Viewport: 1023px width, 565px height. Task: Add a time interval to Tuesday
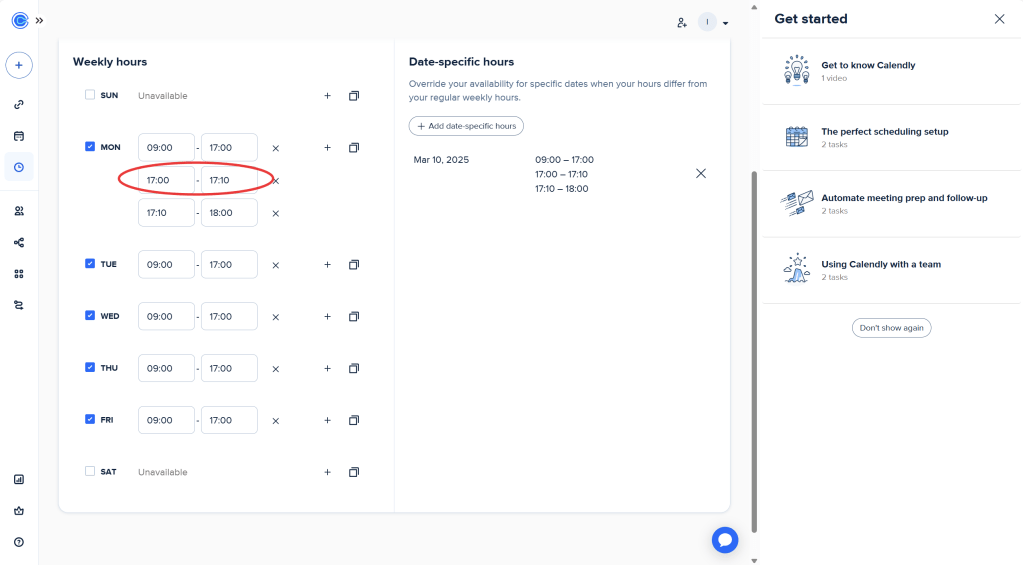click(x=327, y=265)
